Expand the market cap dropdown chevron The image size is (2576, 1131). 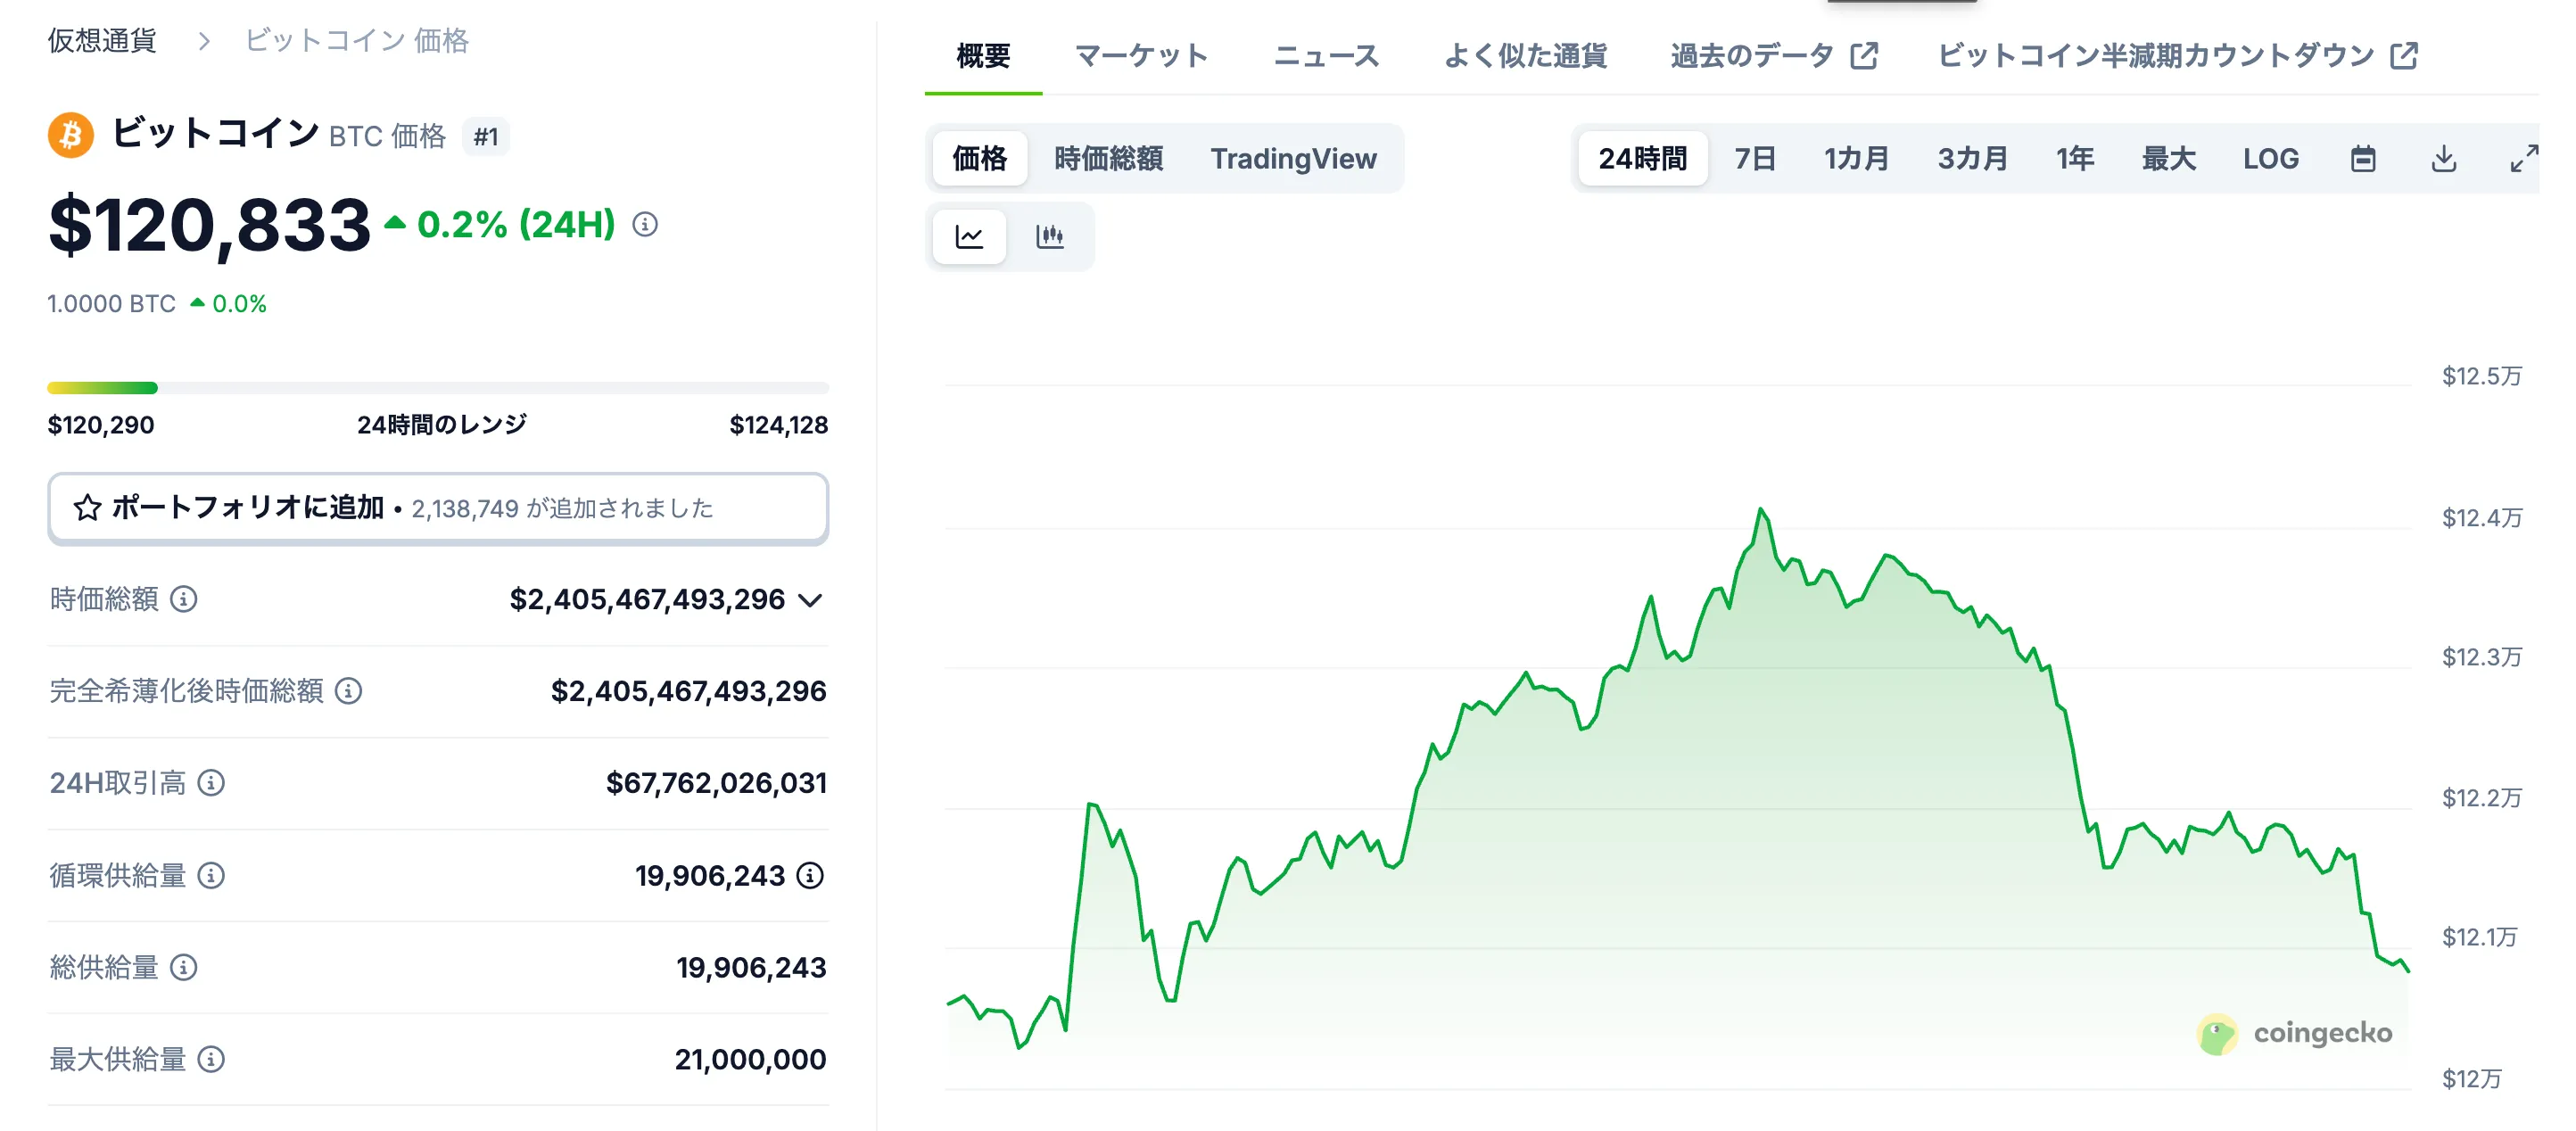pos(811,600)
